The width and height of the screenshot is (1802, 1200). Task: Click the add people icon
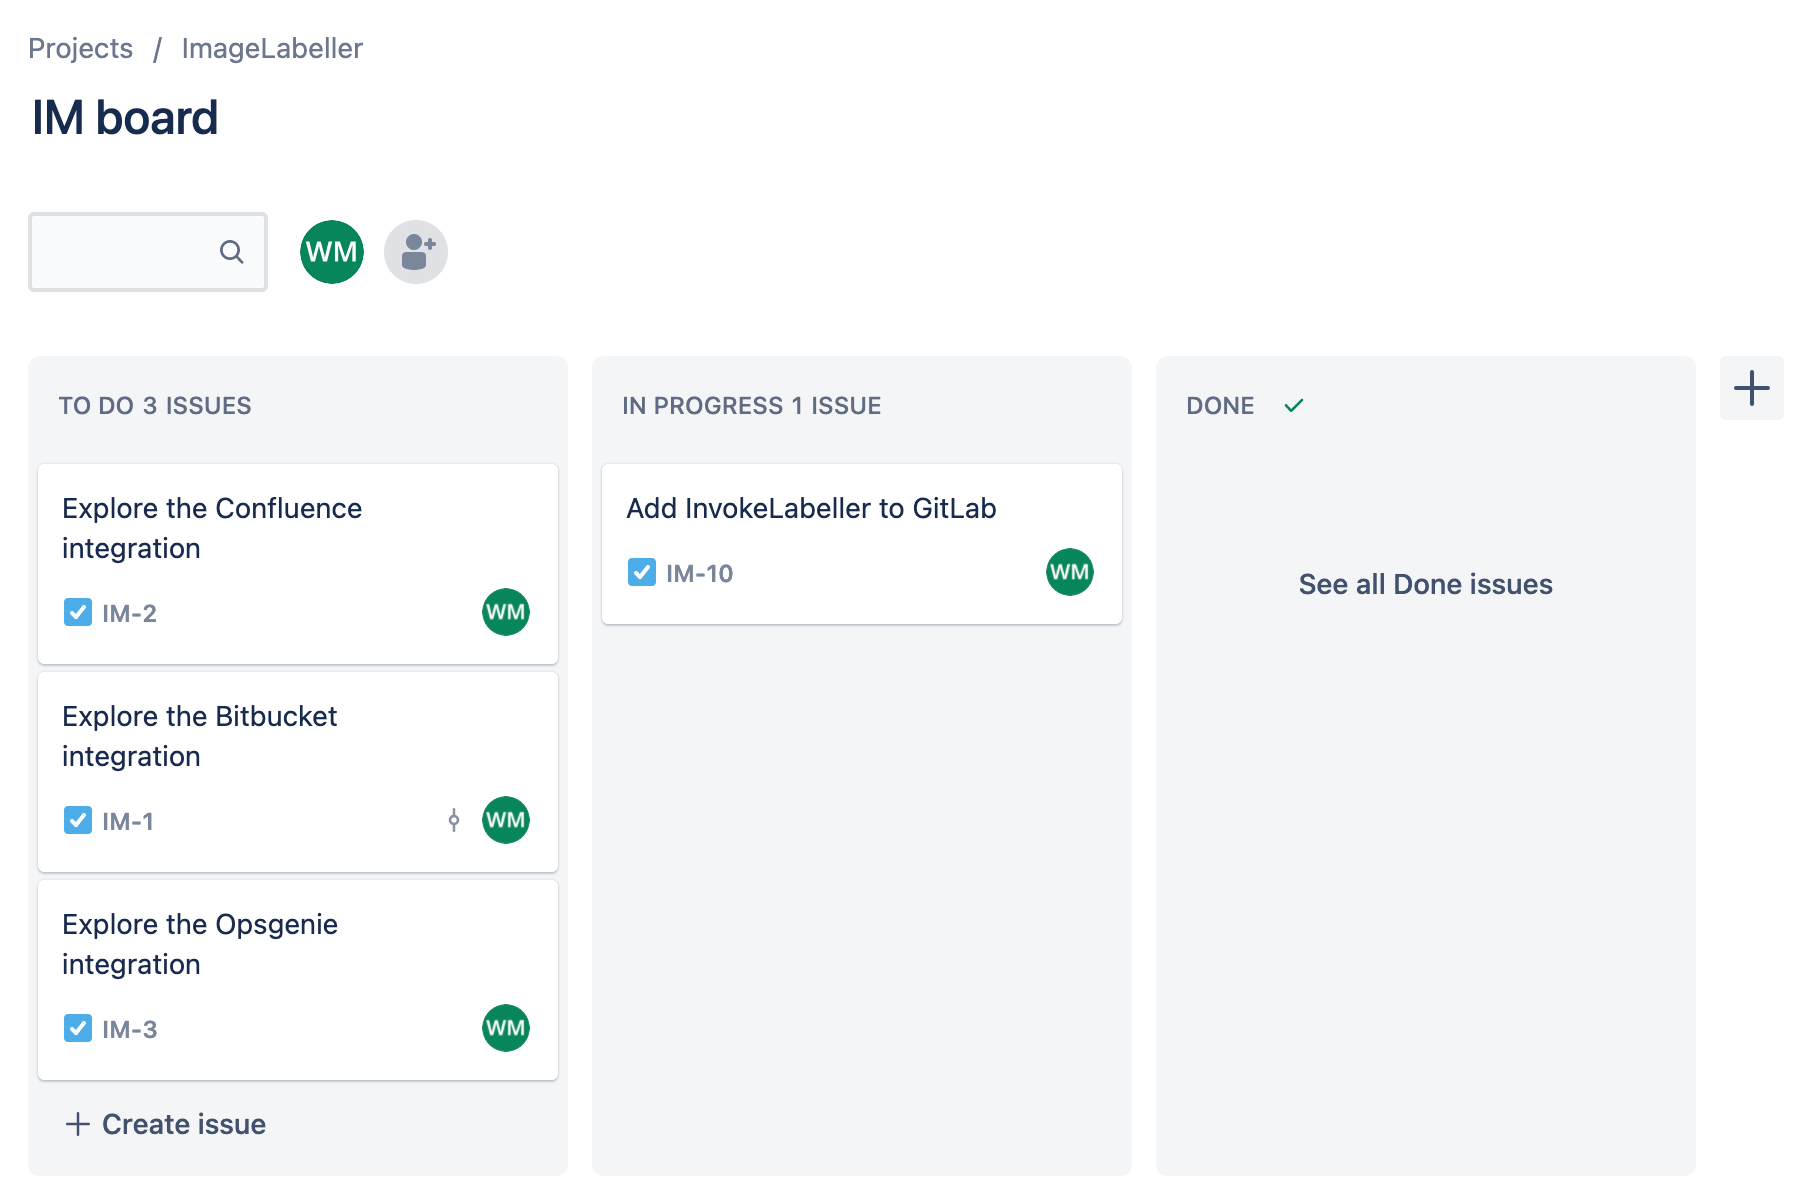point(415,251)
